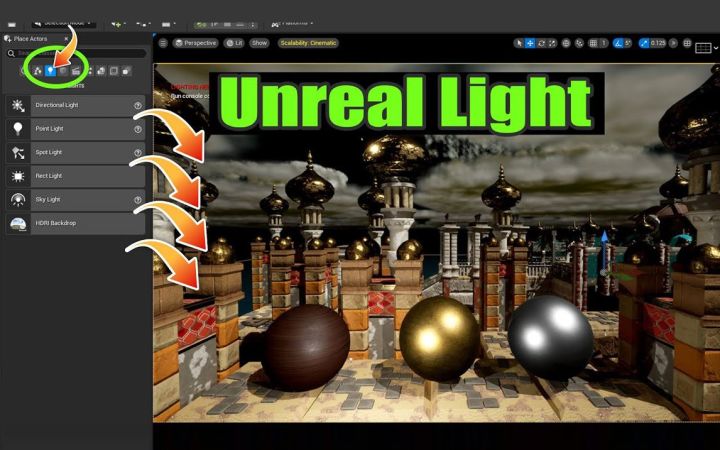
Task: Activate the Rotate tool
Action: pyautogui.click(x=541, y=43)
